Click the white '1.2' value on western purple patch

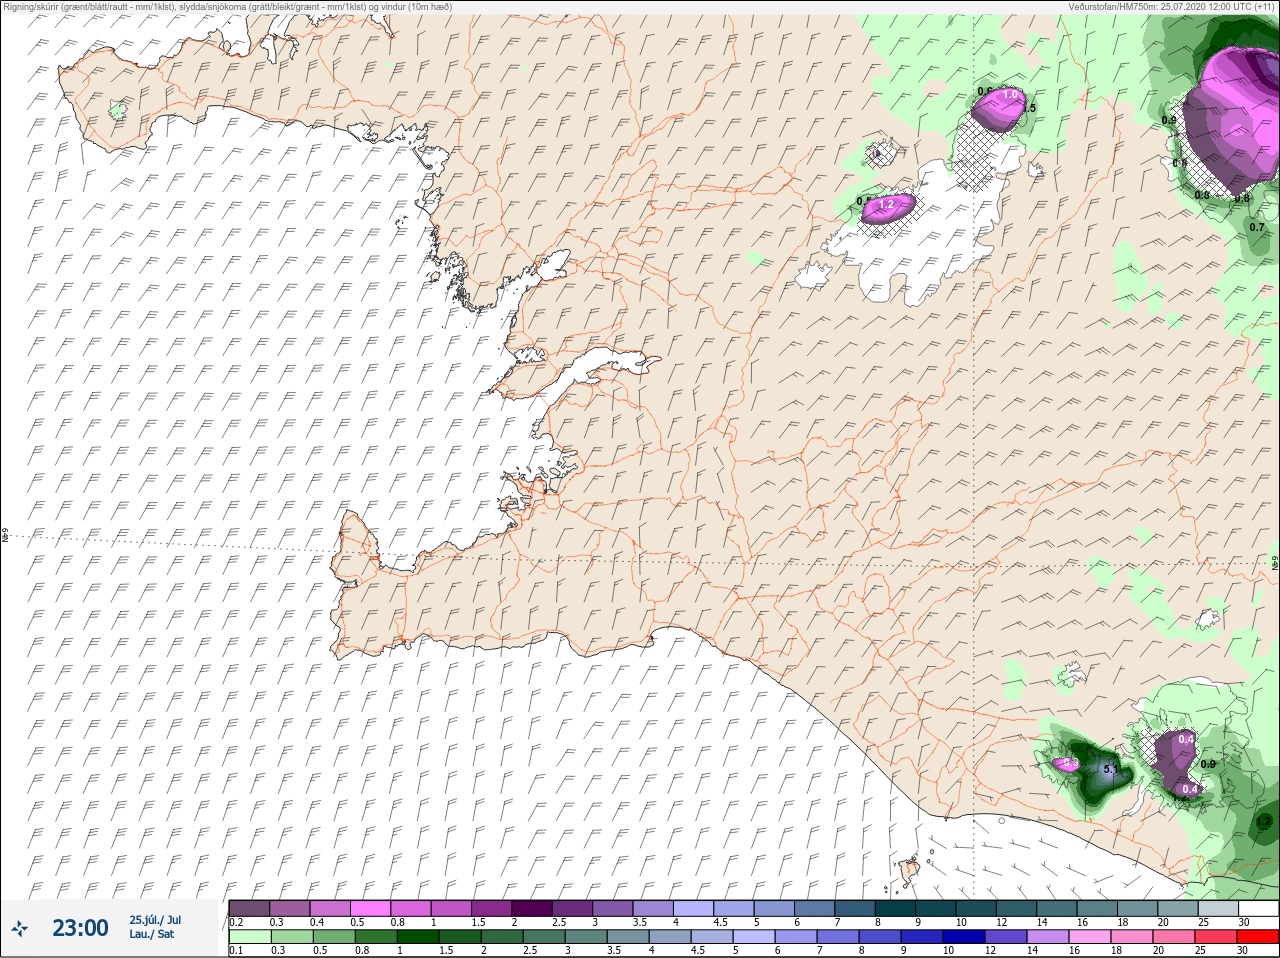point(885,205)
